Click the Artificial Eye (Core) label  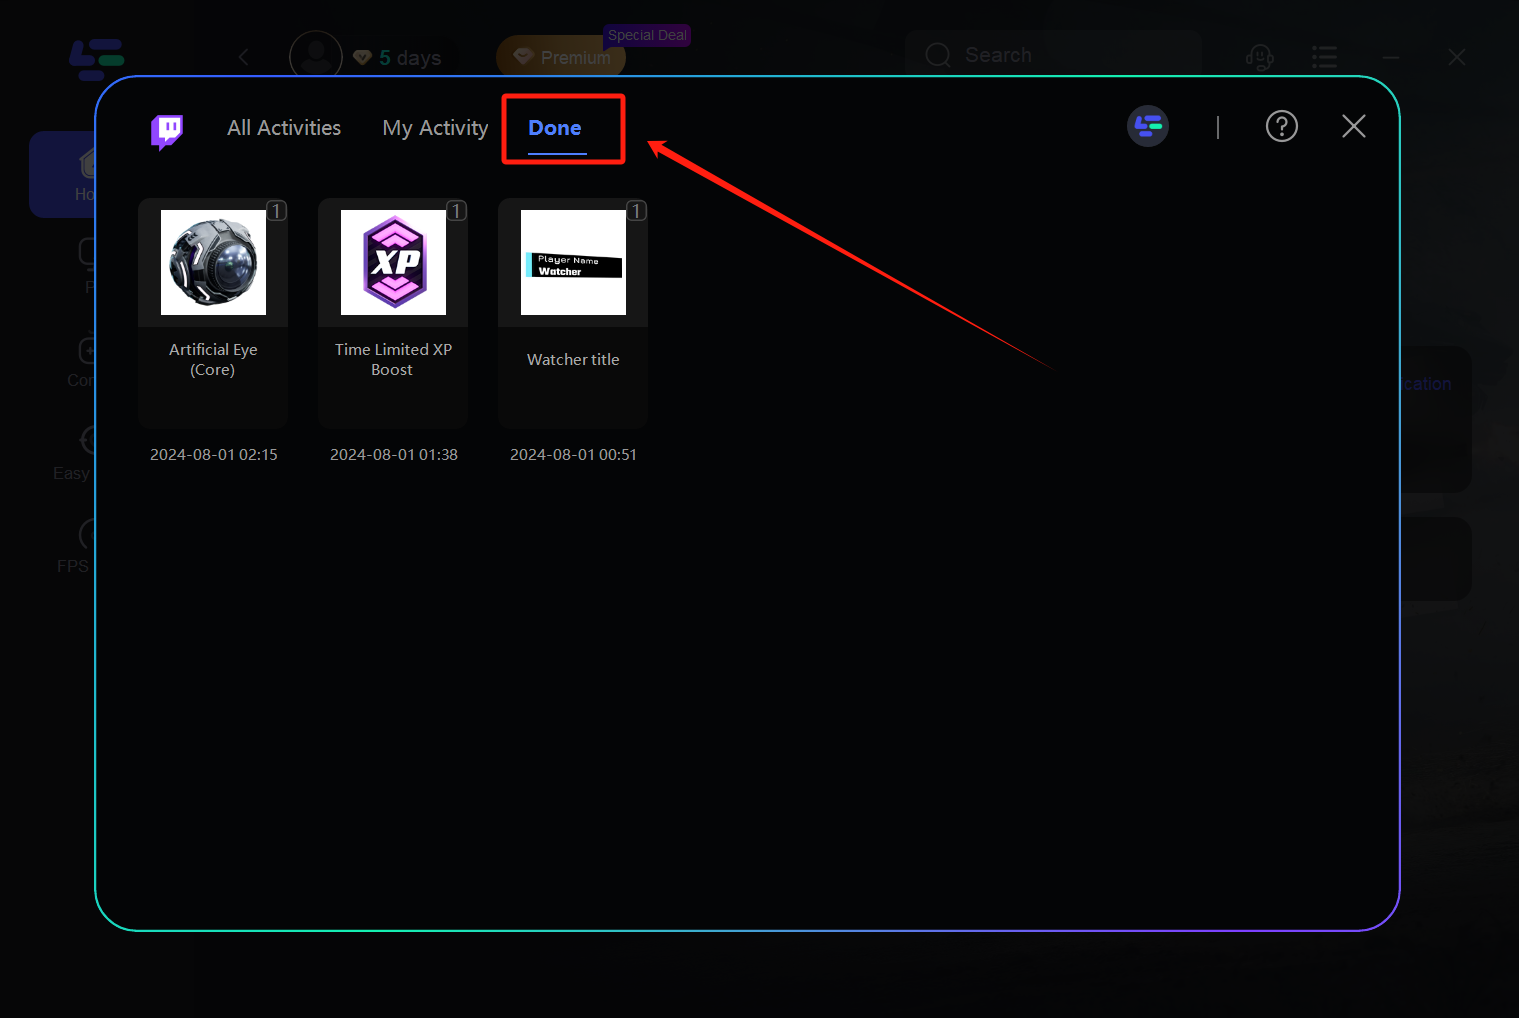pyautogui.click(x=213, y=359)
